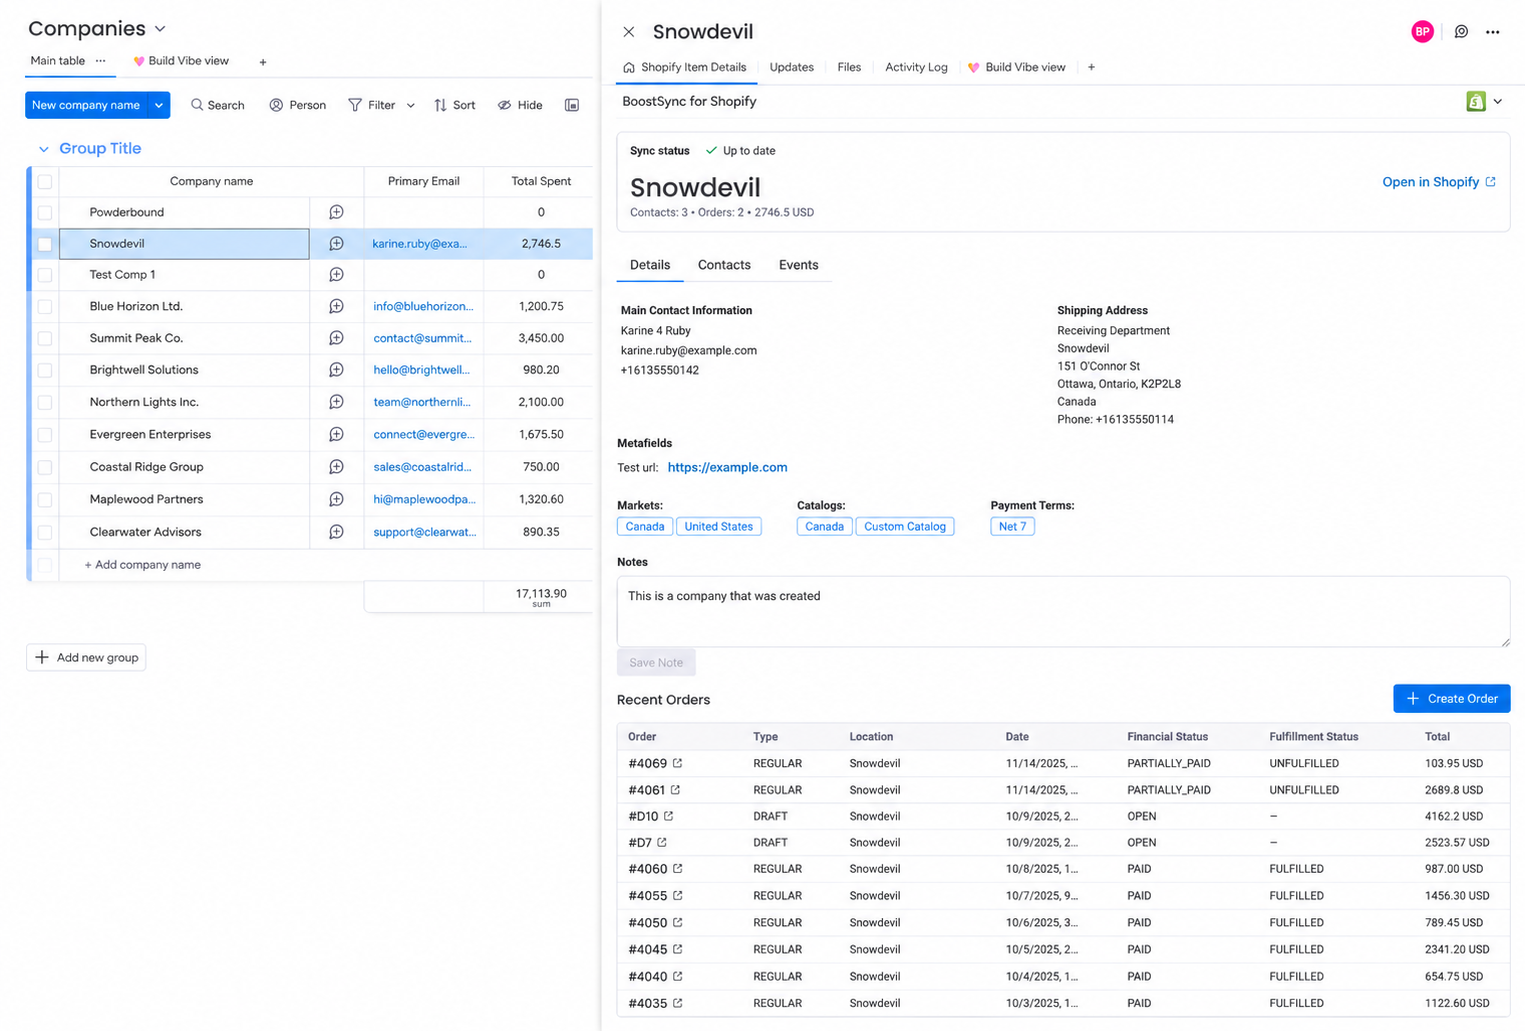Image resolution: width=1525 pixels, height=1031 pixels.
Task: Open external link icon for order #D10
Action: (x=668, y=816)
